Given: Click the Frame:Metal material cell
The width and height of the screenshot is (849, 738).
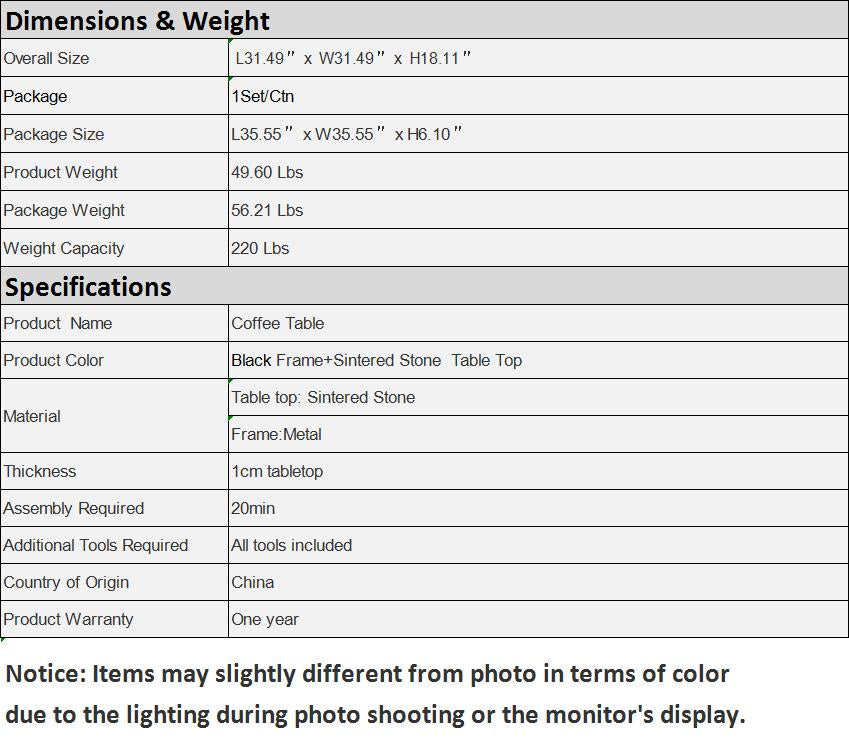Looking at the screenshot, I should [x=277, y=435].
